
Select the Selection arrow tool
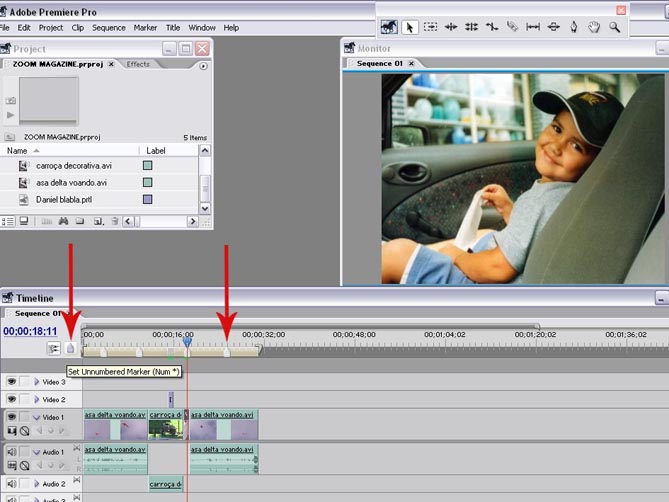410,27
